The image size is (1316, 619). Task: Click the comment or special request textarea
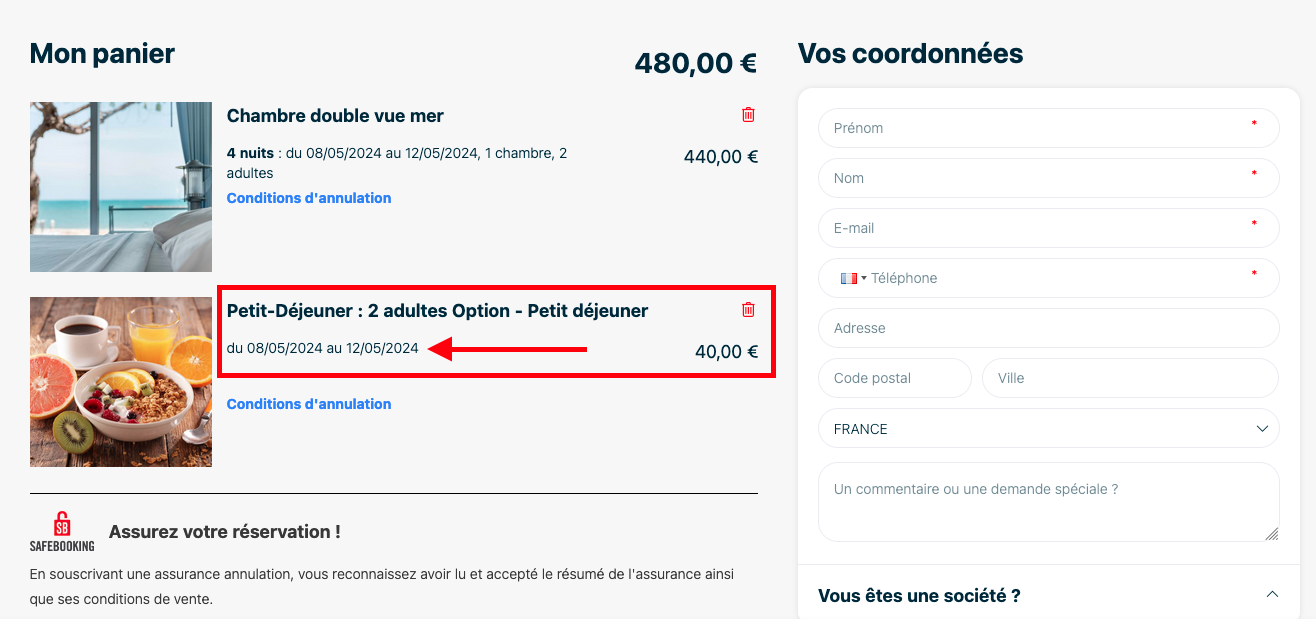[1049, 502]
